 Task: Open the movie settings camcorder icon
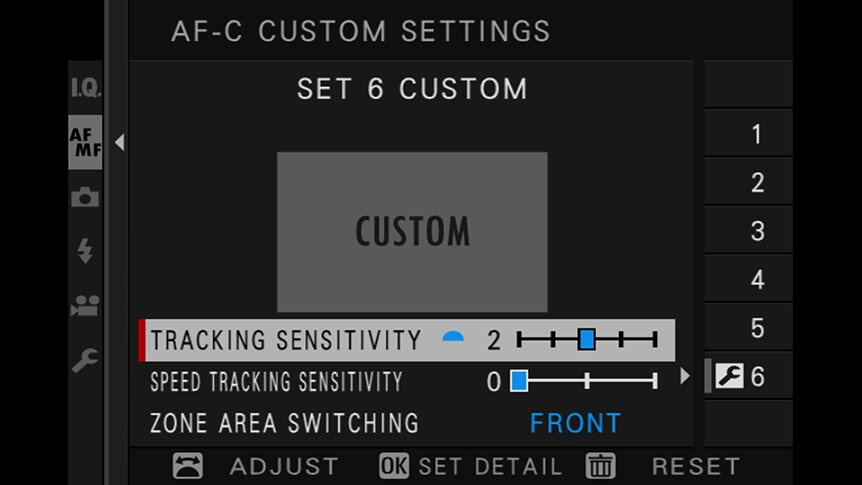85,305
